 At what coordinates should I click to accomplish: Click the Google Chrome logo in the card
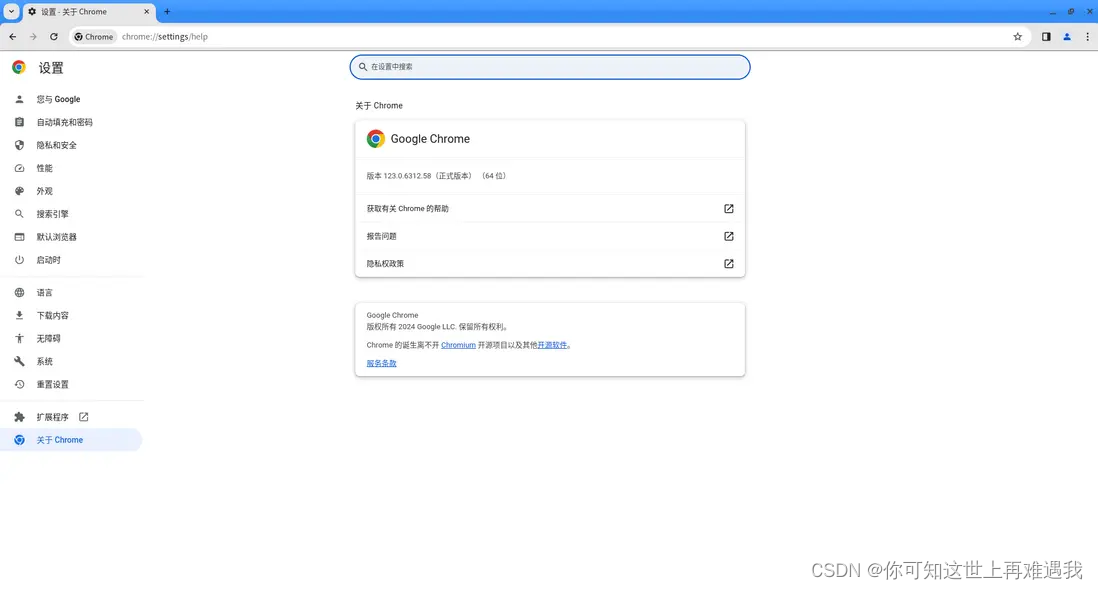pyautogui.click(x=376, y=139)
